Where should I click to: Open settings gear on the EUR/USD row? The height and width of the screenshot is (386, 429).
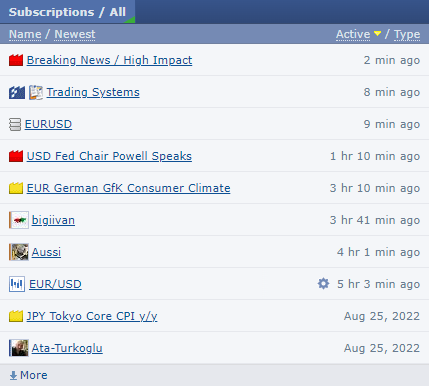pos(323,284)
